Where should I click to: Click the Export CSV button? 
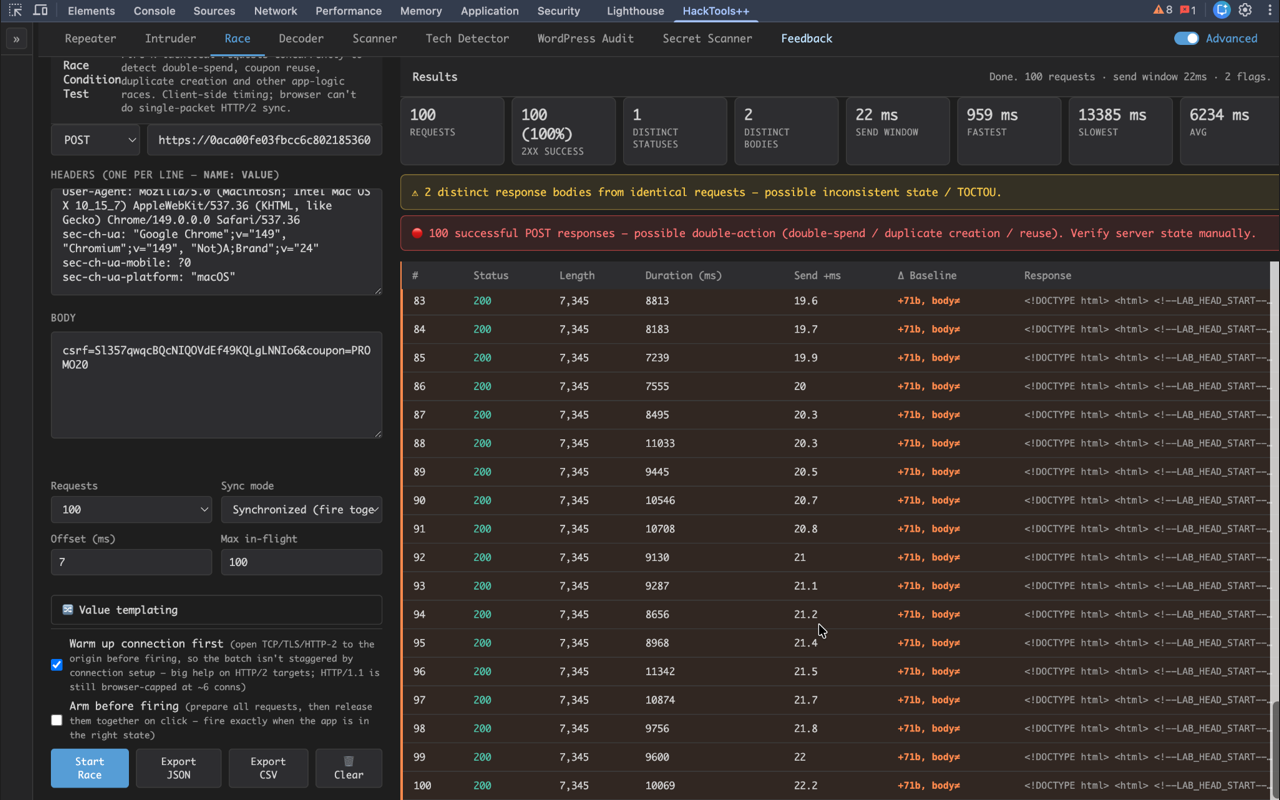click(268, 768)
